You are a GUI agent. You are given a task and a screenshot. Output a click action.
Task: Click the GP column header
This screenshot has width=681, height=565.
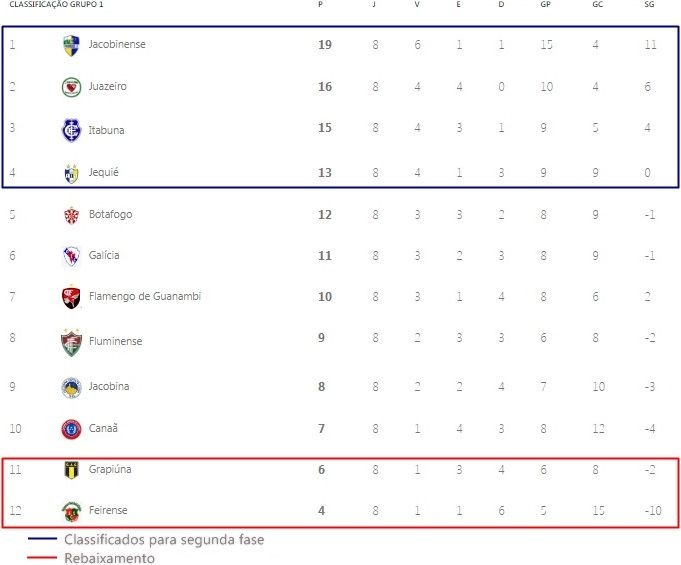(545, 4)
